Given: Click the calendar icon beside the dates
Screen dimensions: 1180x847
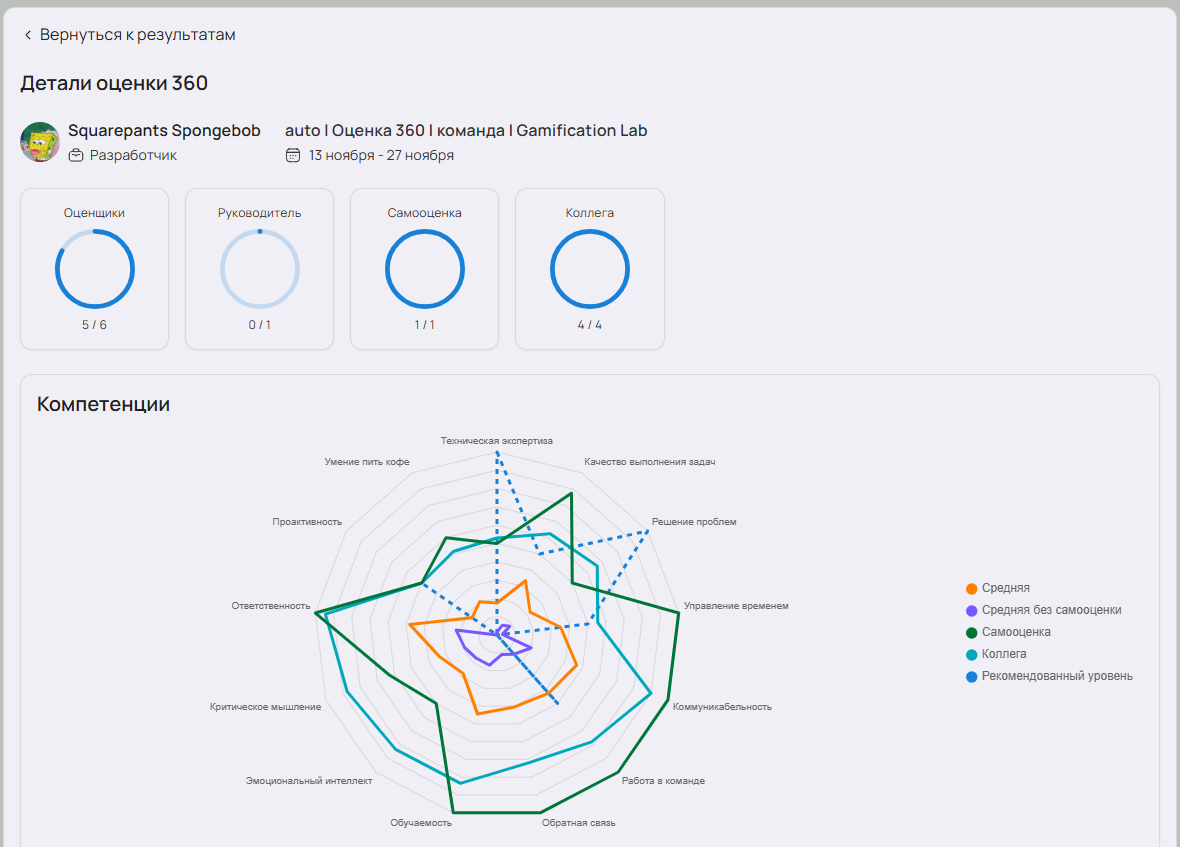Looking at the screenshot, I should point(293,155).
